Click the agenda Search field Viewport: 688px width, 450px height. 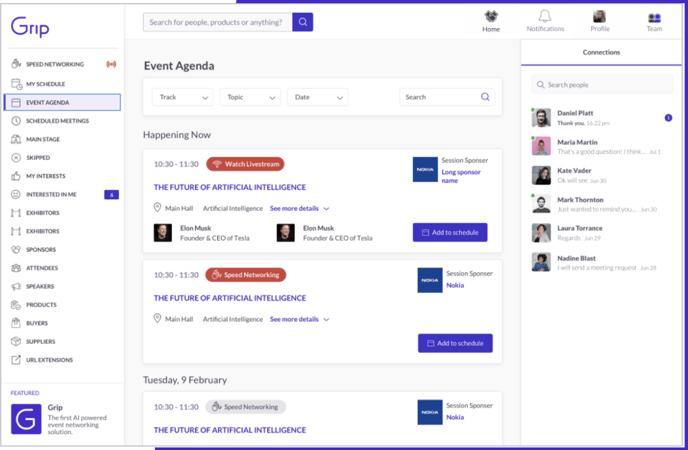[447, 97]
